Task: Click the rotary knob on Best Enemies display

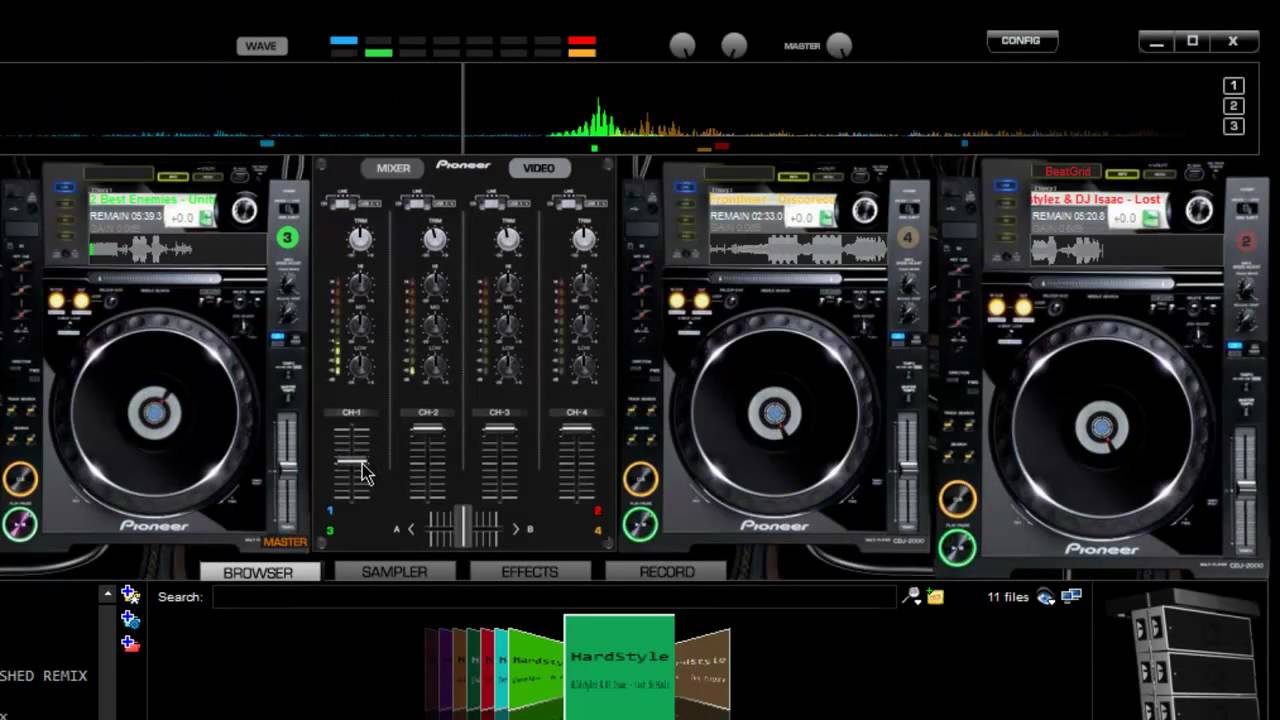Action: [244, 209]
